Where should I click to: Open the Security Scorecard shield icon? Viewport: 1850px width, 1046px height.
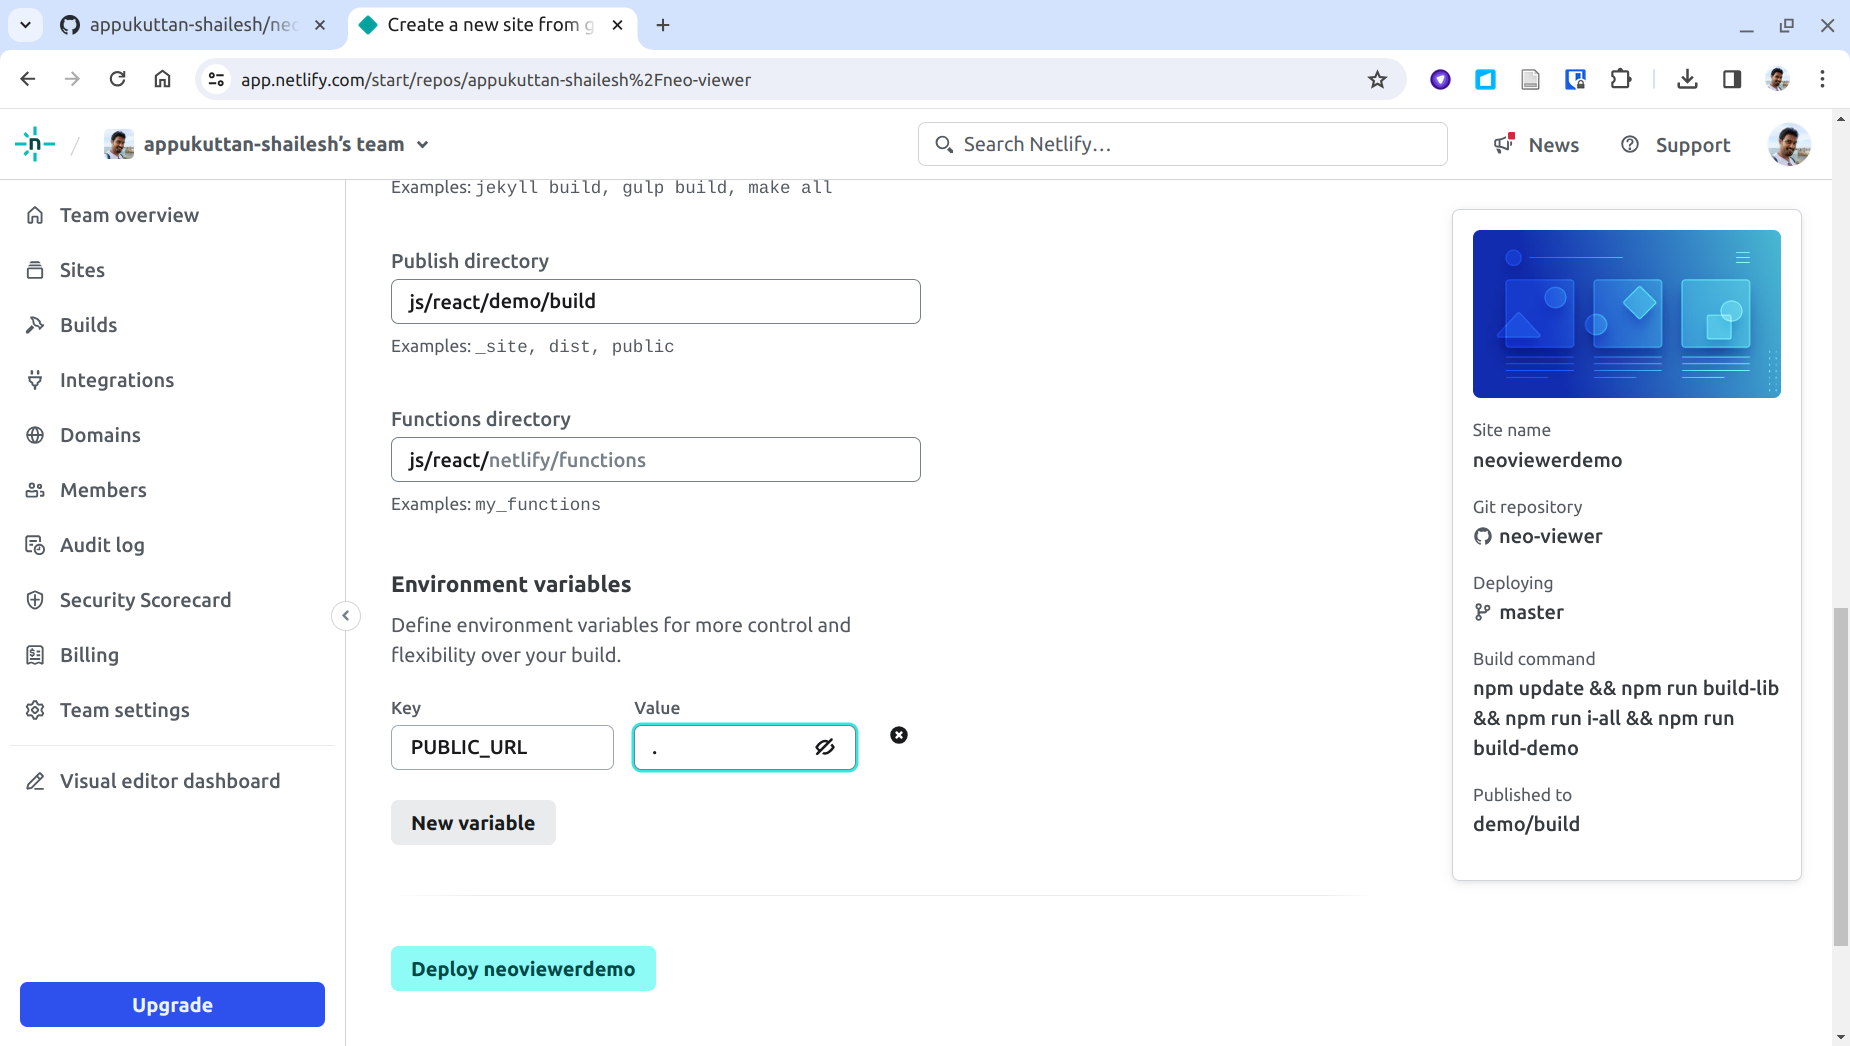tap(35, 600)
